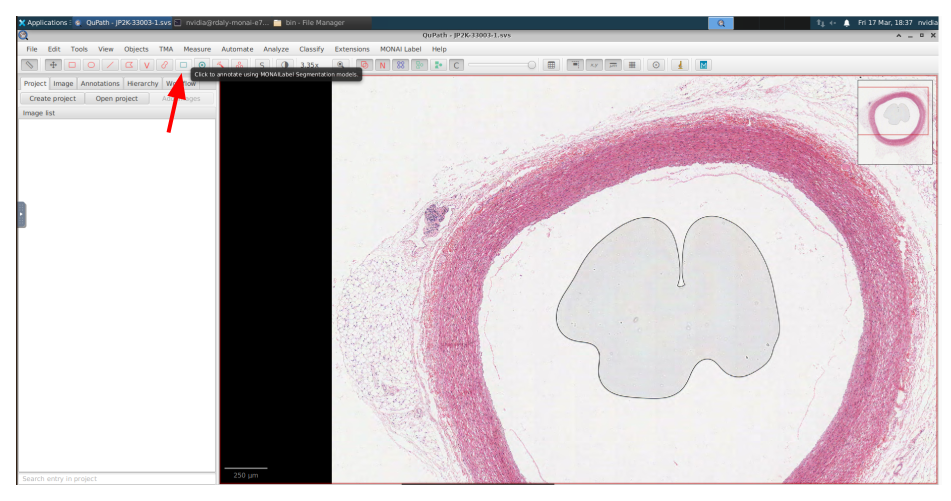Click the overlay opacity slider handle
951x501 pixels.
(532, 65)
